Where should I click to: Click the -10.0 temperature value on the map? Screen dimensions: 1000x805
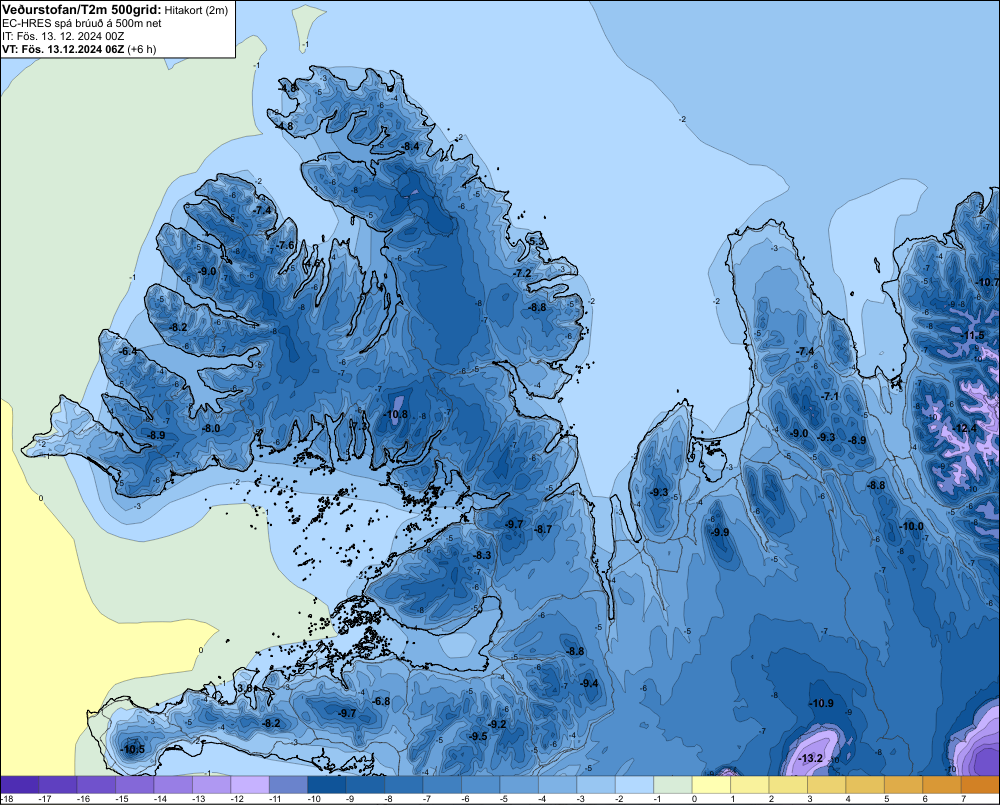[x=911, y=527]
